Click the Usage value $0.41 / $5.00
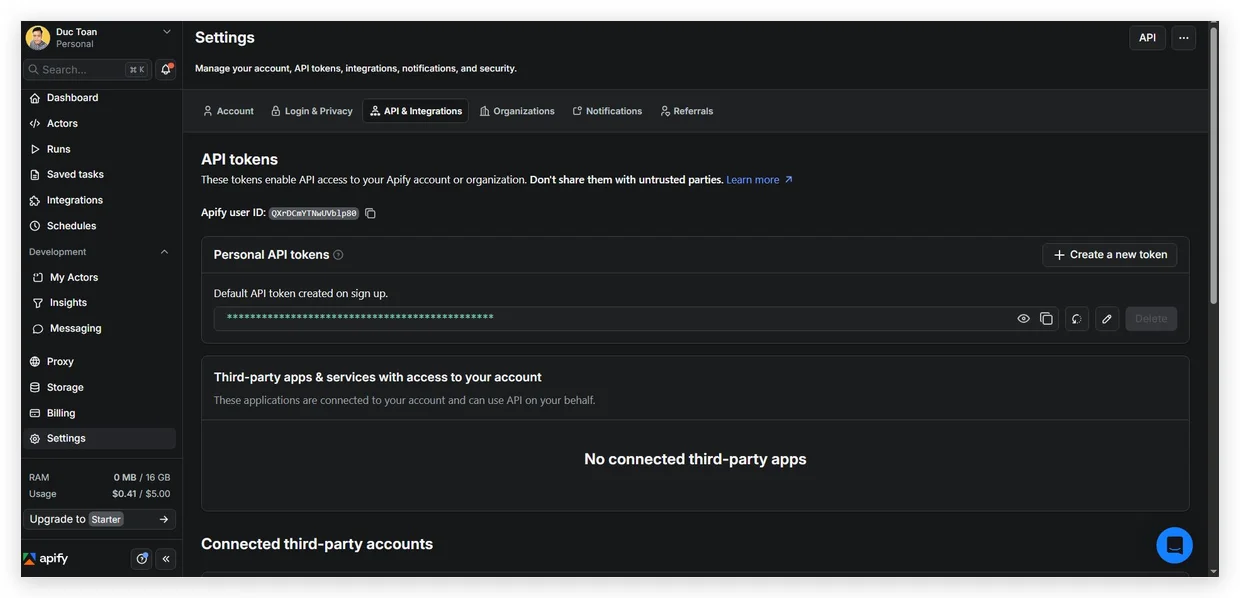Image resolution: width=1240 pixels, height=598 pixels. coord(141,494)
